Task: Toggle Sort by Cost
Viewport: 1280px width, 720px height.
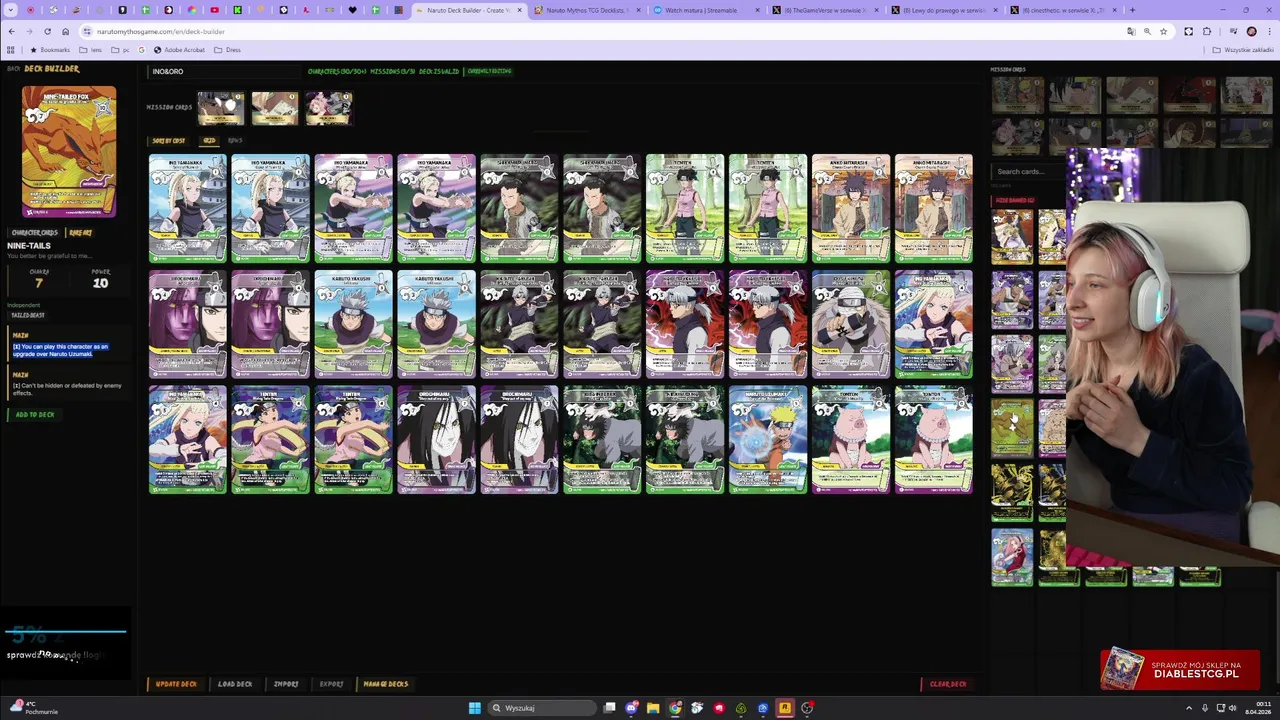Action: (168, 140)
